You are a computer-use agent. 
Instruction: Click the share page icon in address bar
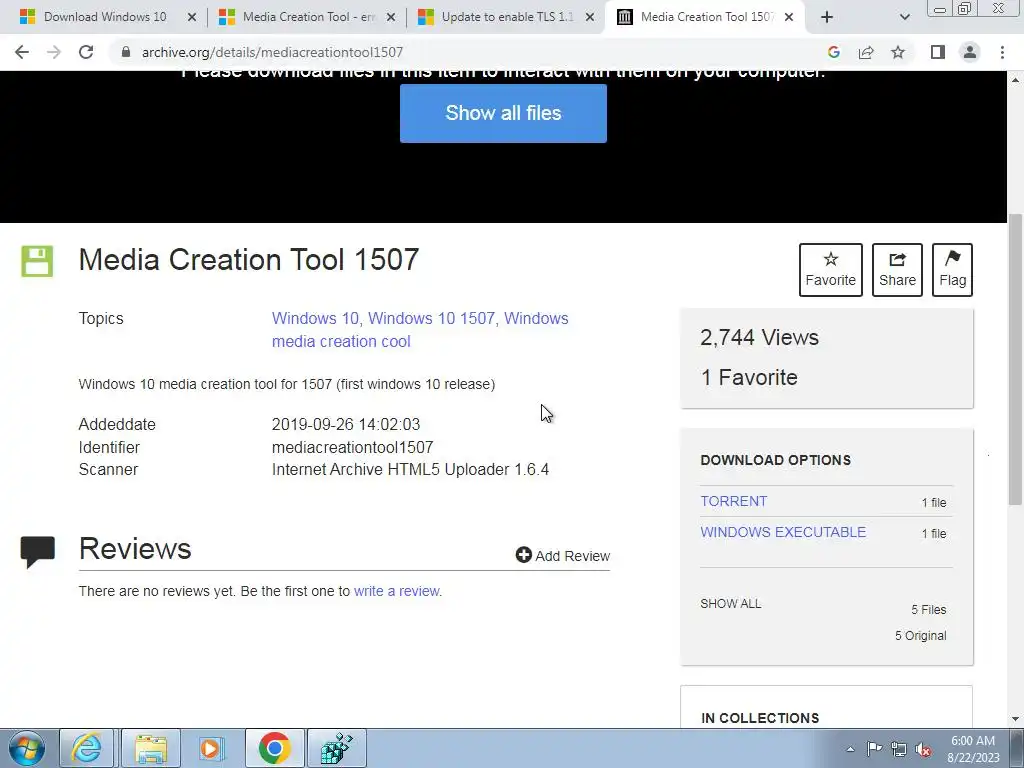coord(866,52)
